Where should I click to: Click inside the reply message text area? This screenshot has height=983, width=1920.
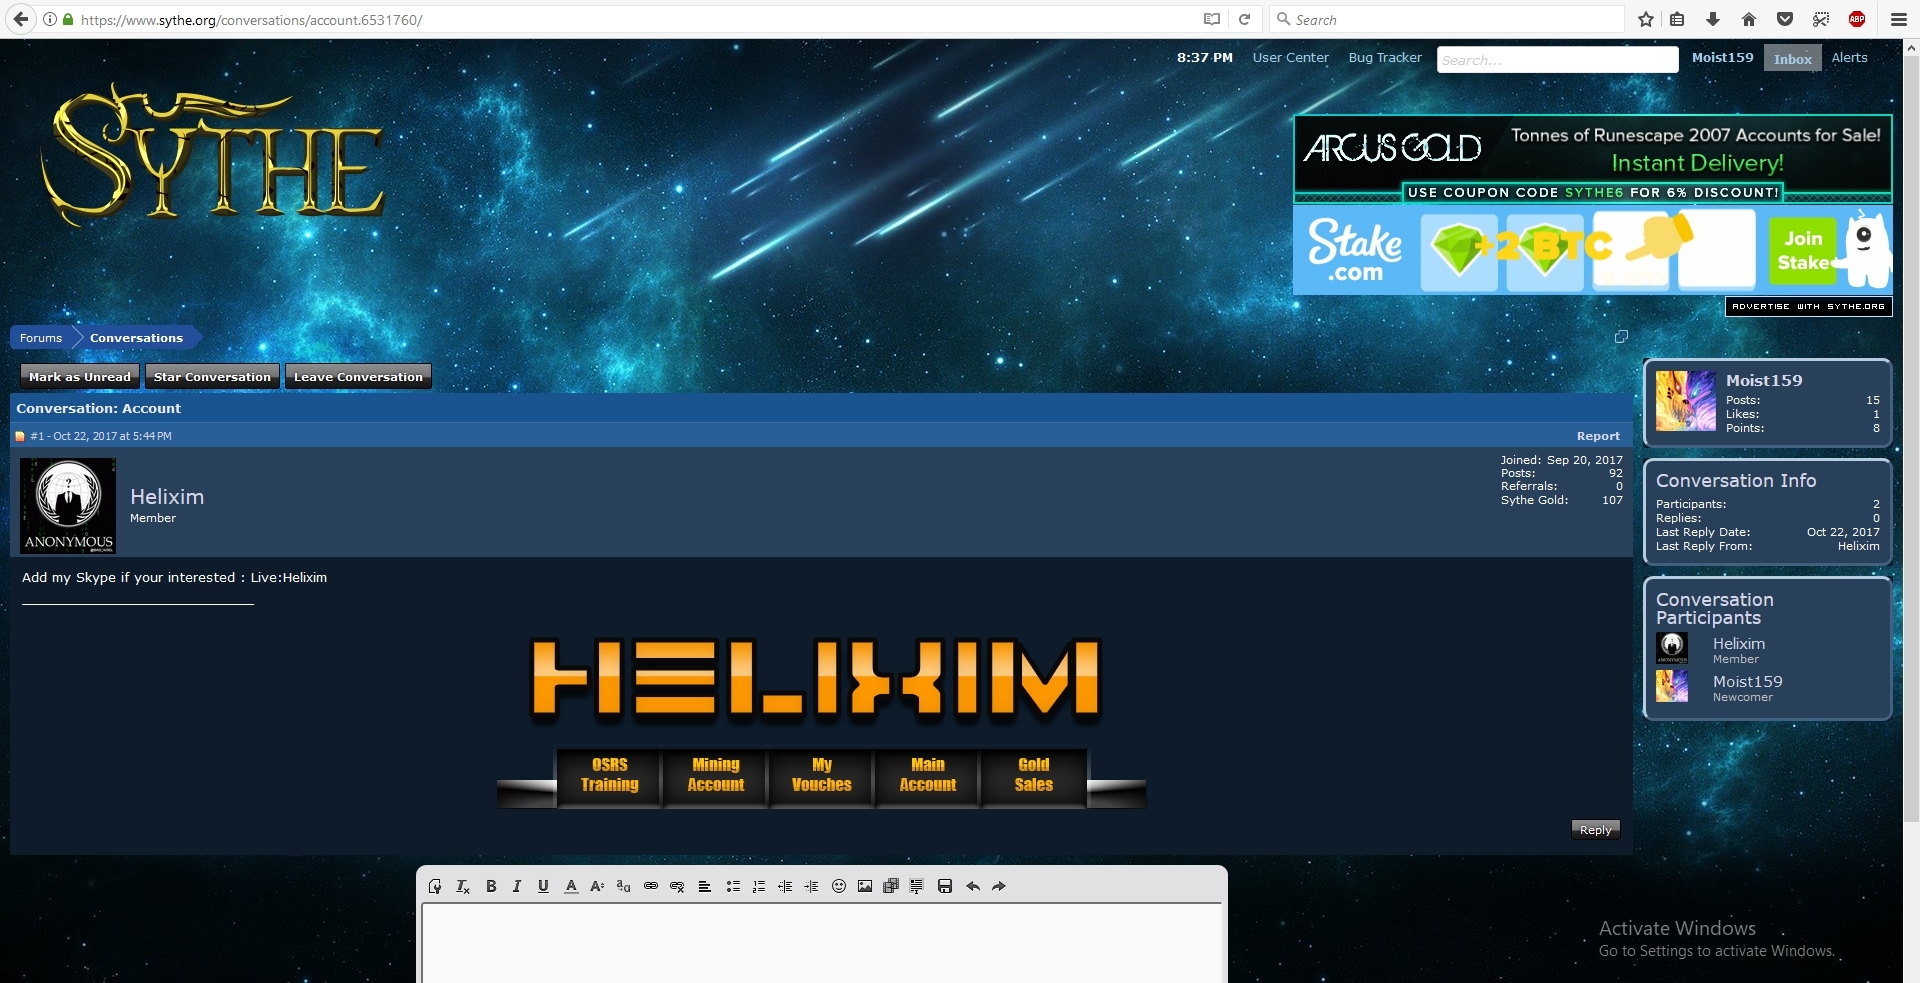[822, 943]
